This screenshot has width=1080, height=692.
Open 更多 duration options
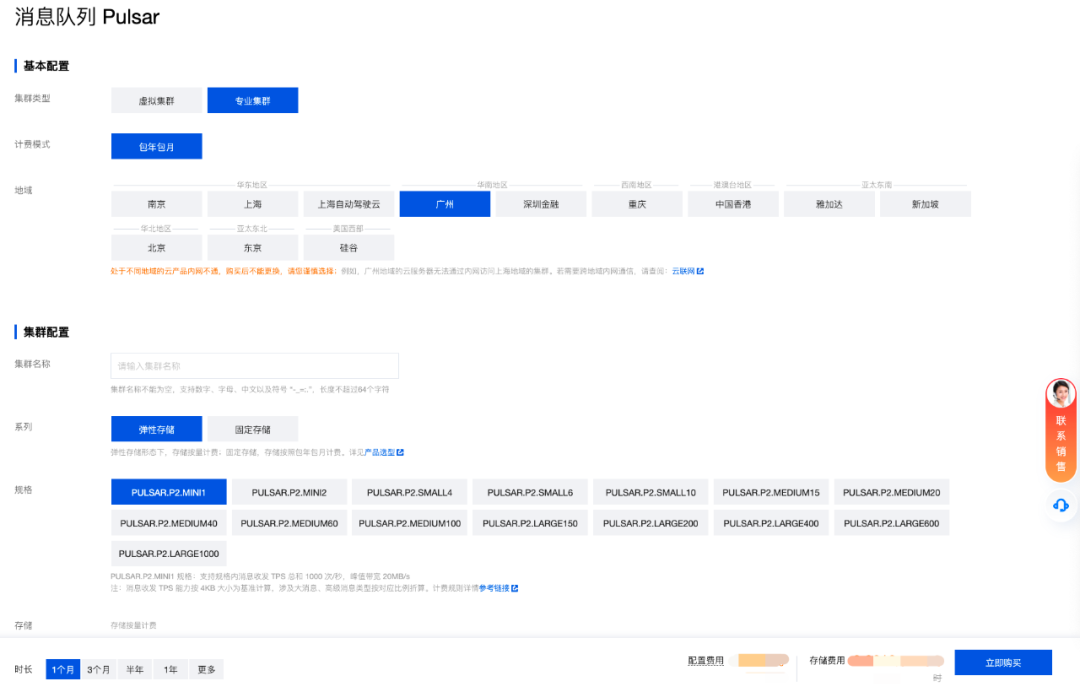click(206, 669)
